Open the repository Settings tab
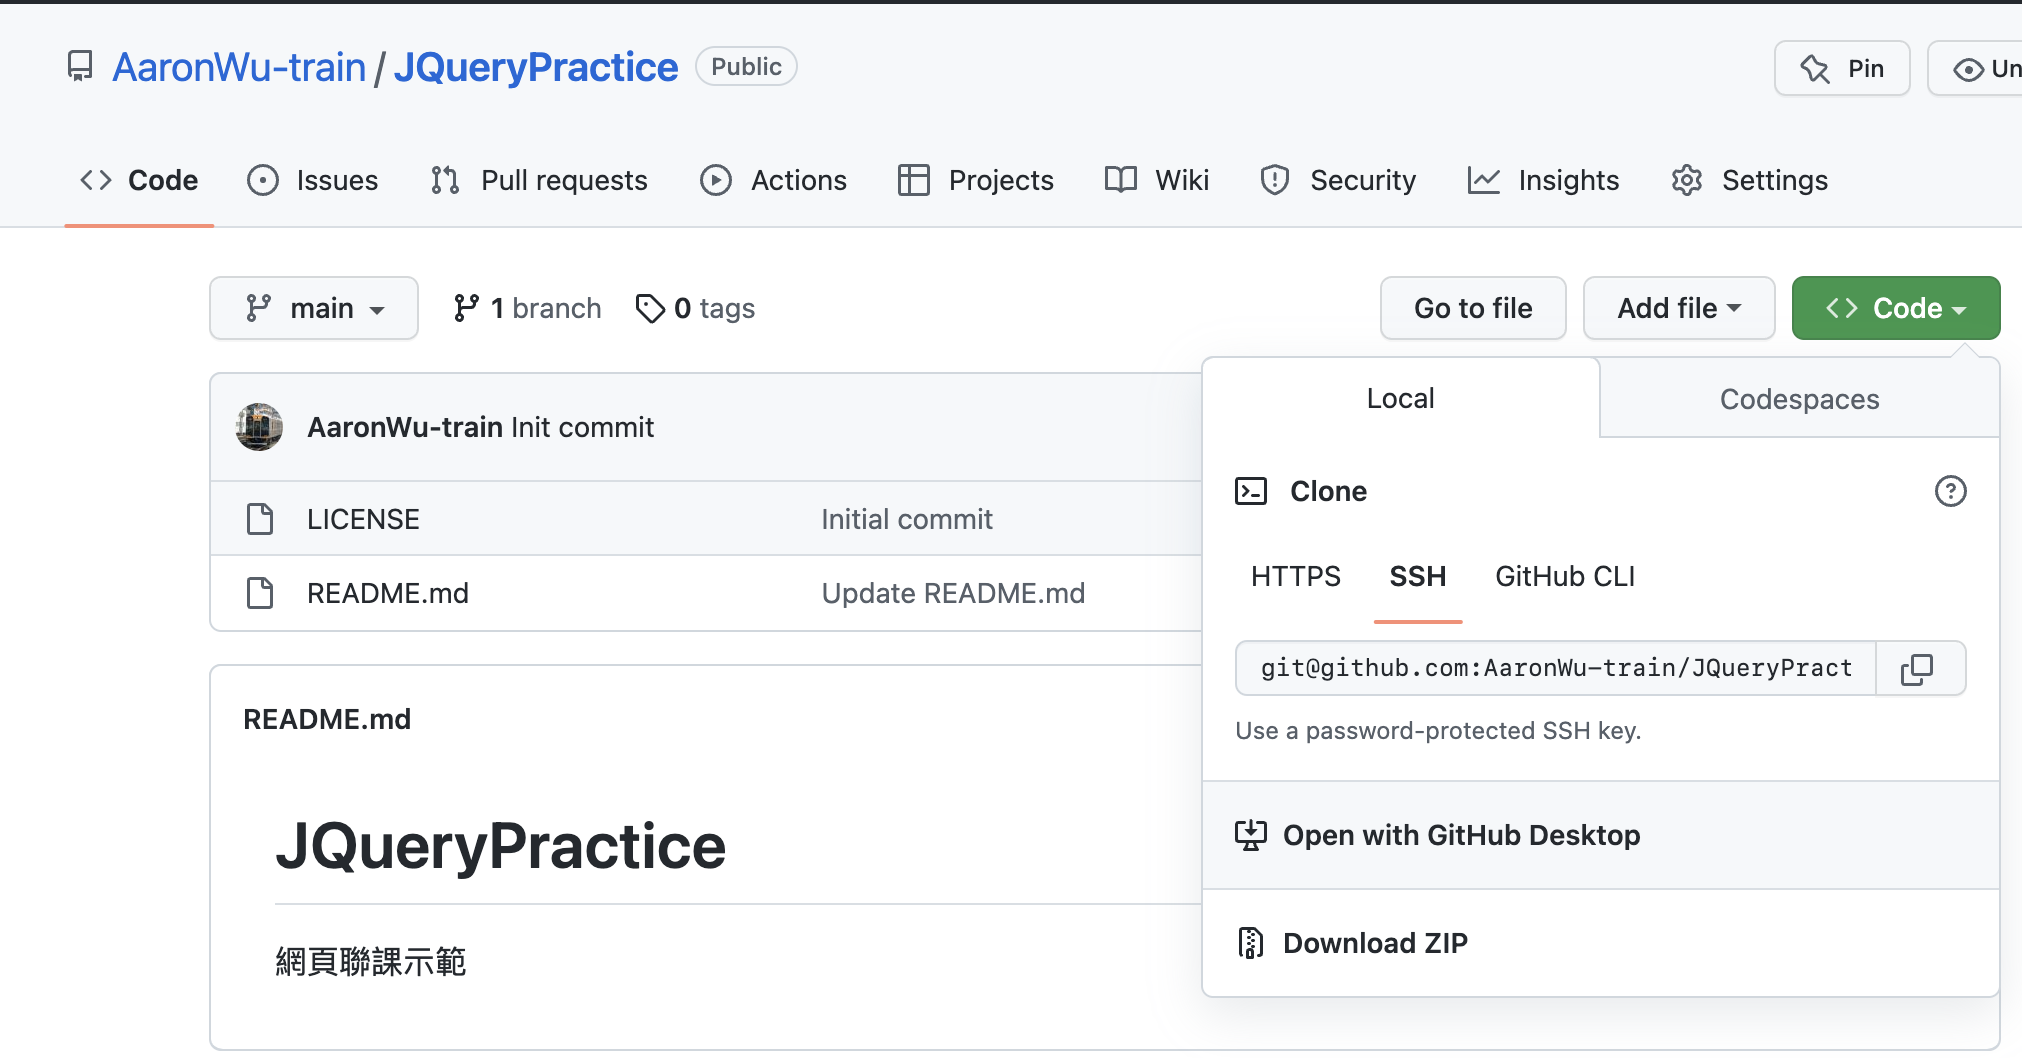Screen dimensions: 2022x1058 click(1750, 180)
